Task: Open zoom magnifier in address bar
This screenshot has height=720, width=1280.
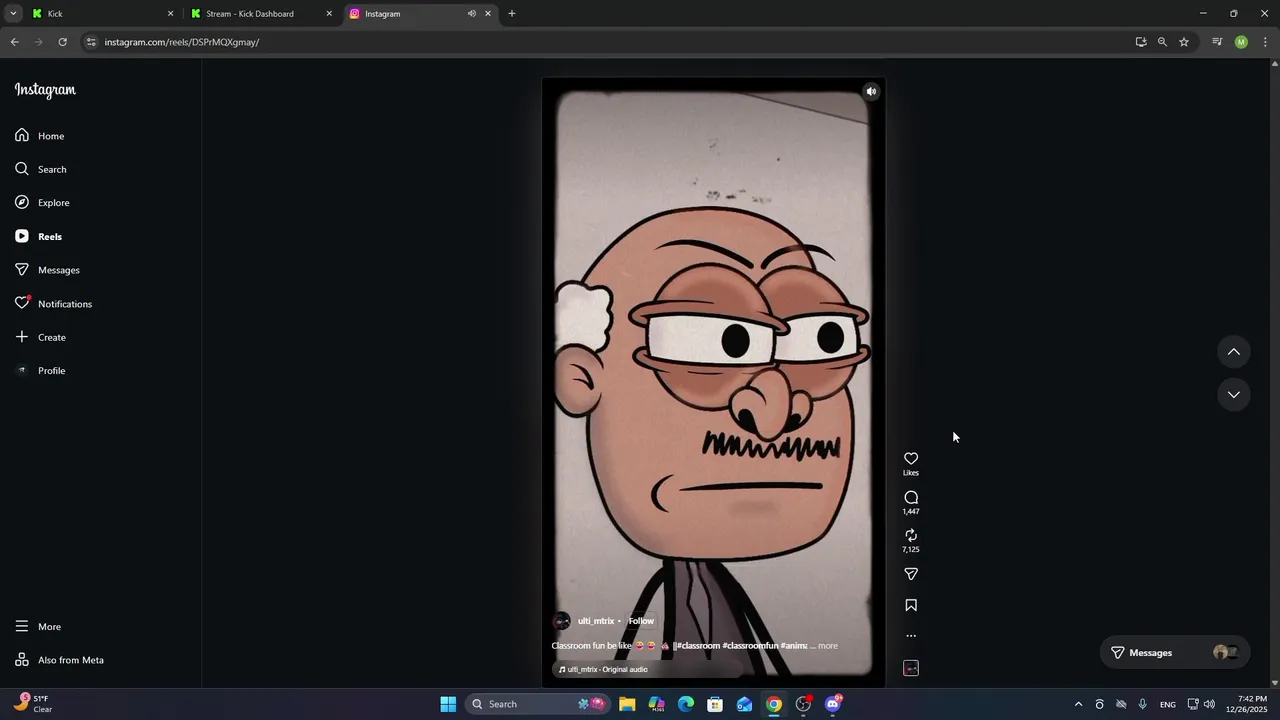Action: point(1162,42)
